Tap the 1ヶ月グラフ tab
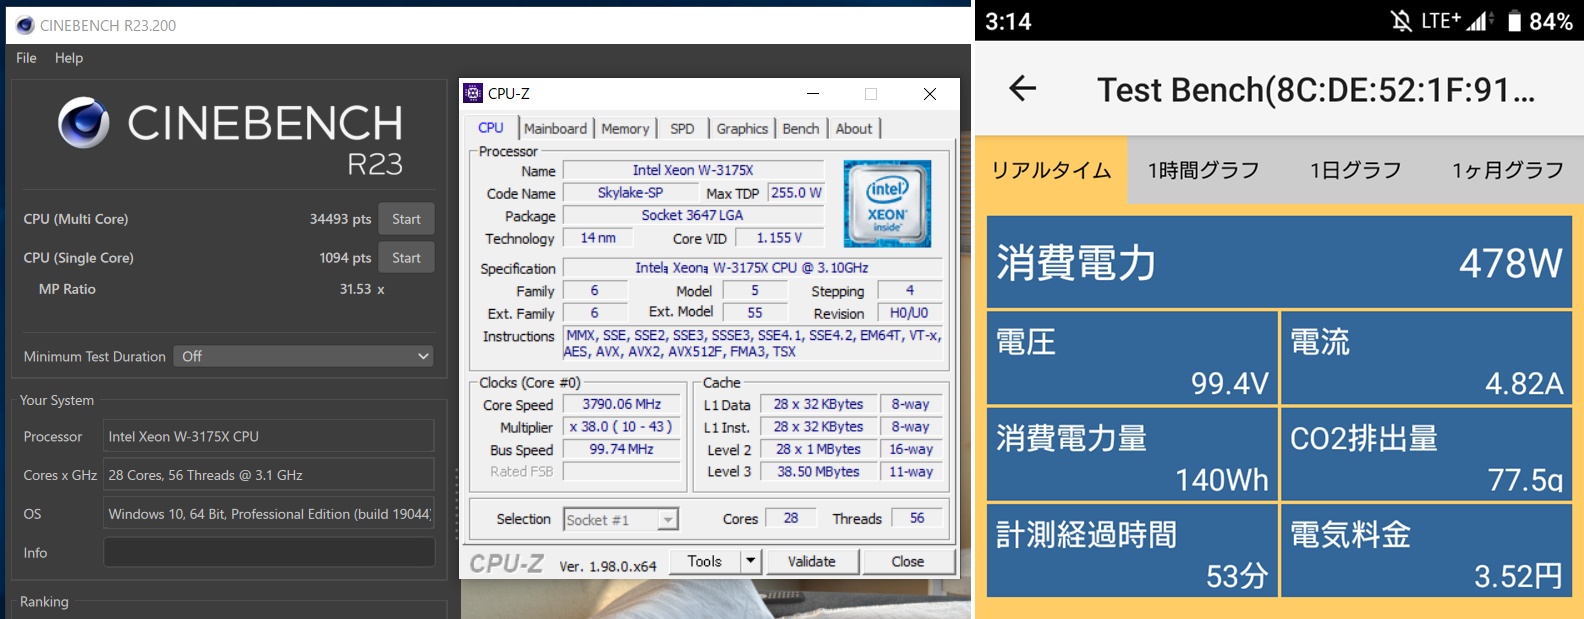This screenshot has height=619, width=1584. [x=1508, y=170]
